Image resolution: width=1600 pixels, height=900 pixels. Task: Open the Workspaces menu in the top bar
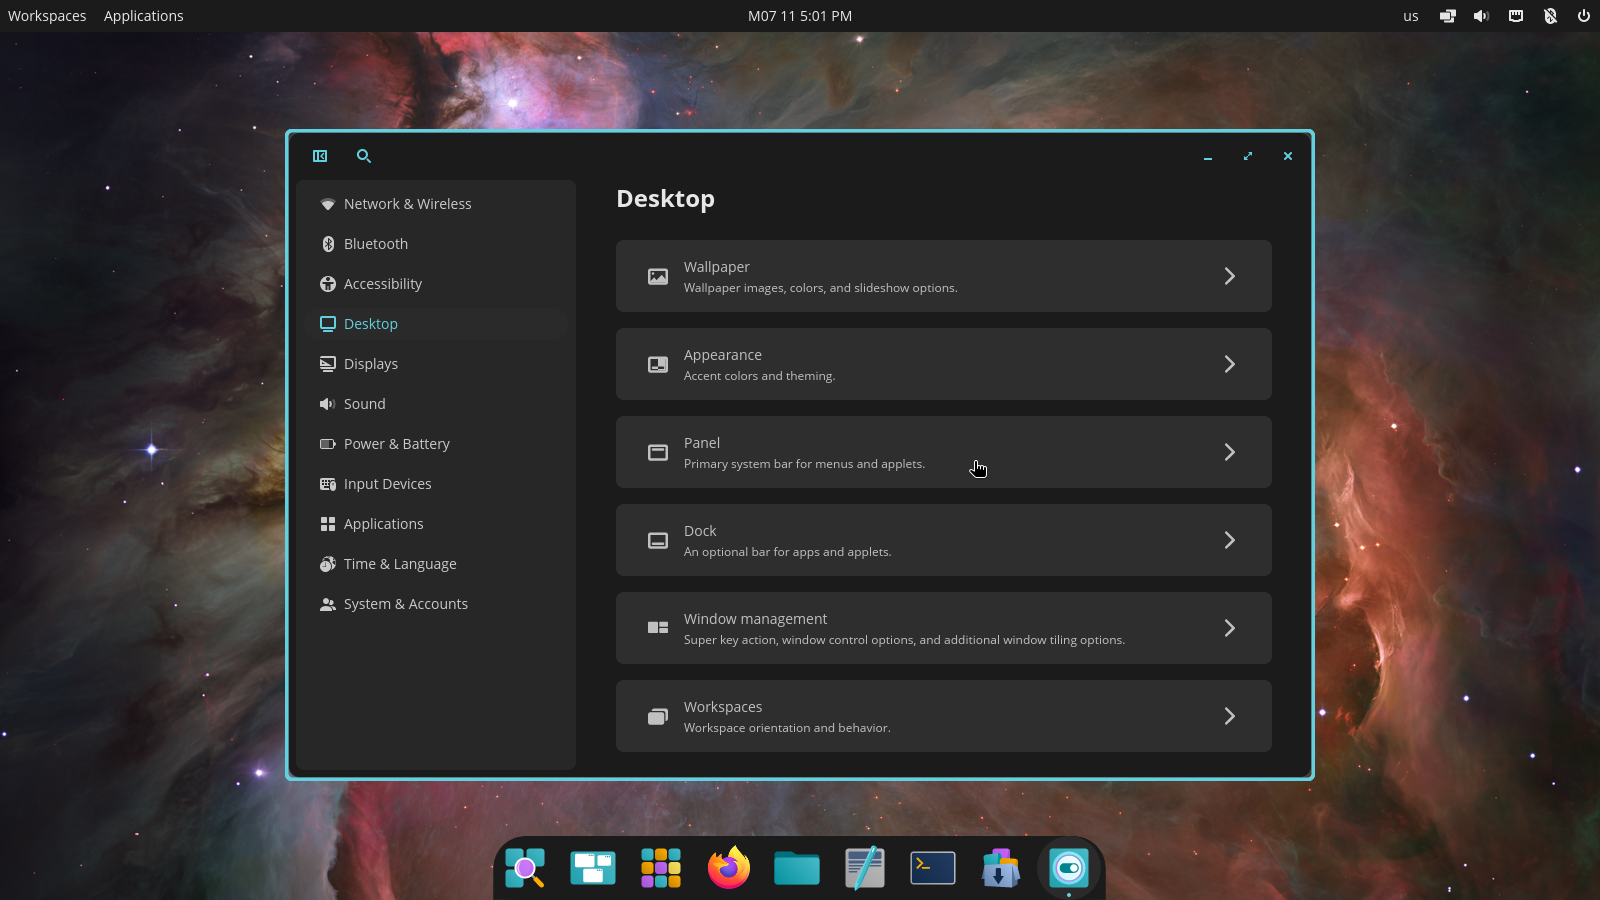46,15
